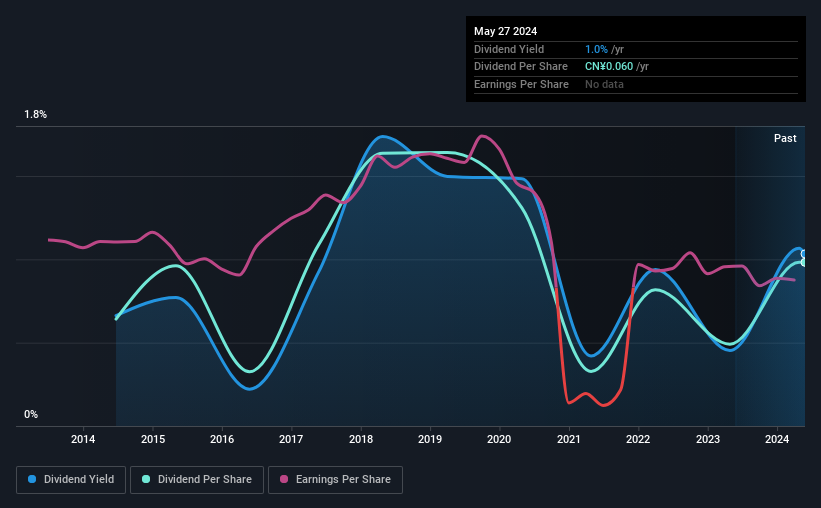The height and width of the screenshot is (508, 821).
Task: Click the CN¥0.060 dividend per share value
Action: (609, 67)
